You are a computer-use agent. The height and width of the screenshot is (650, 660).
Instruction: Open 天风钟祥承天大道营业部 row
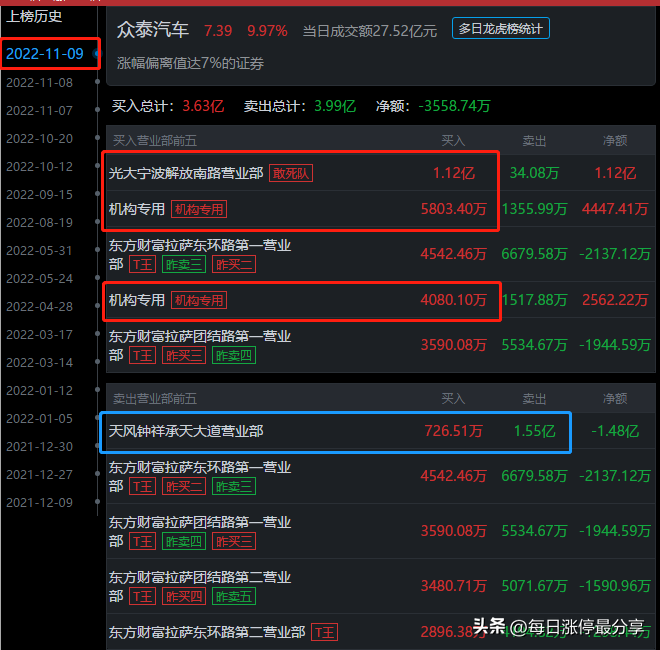[381, 431]
